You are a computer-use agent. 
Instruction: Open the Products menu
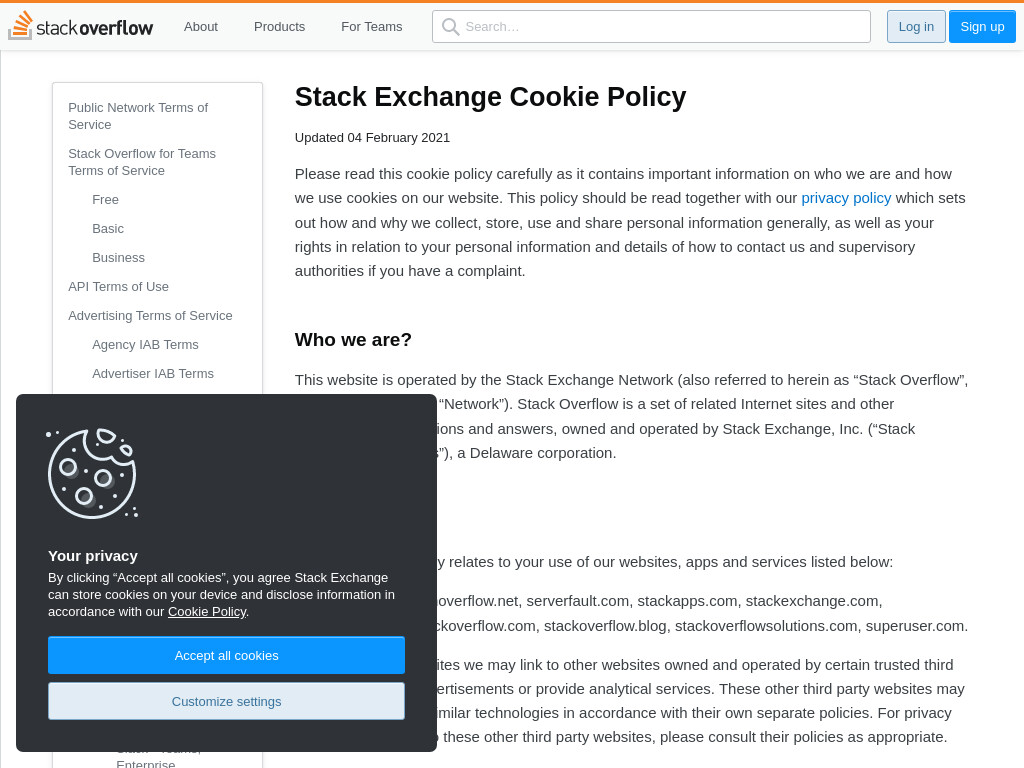(280, 27)
